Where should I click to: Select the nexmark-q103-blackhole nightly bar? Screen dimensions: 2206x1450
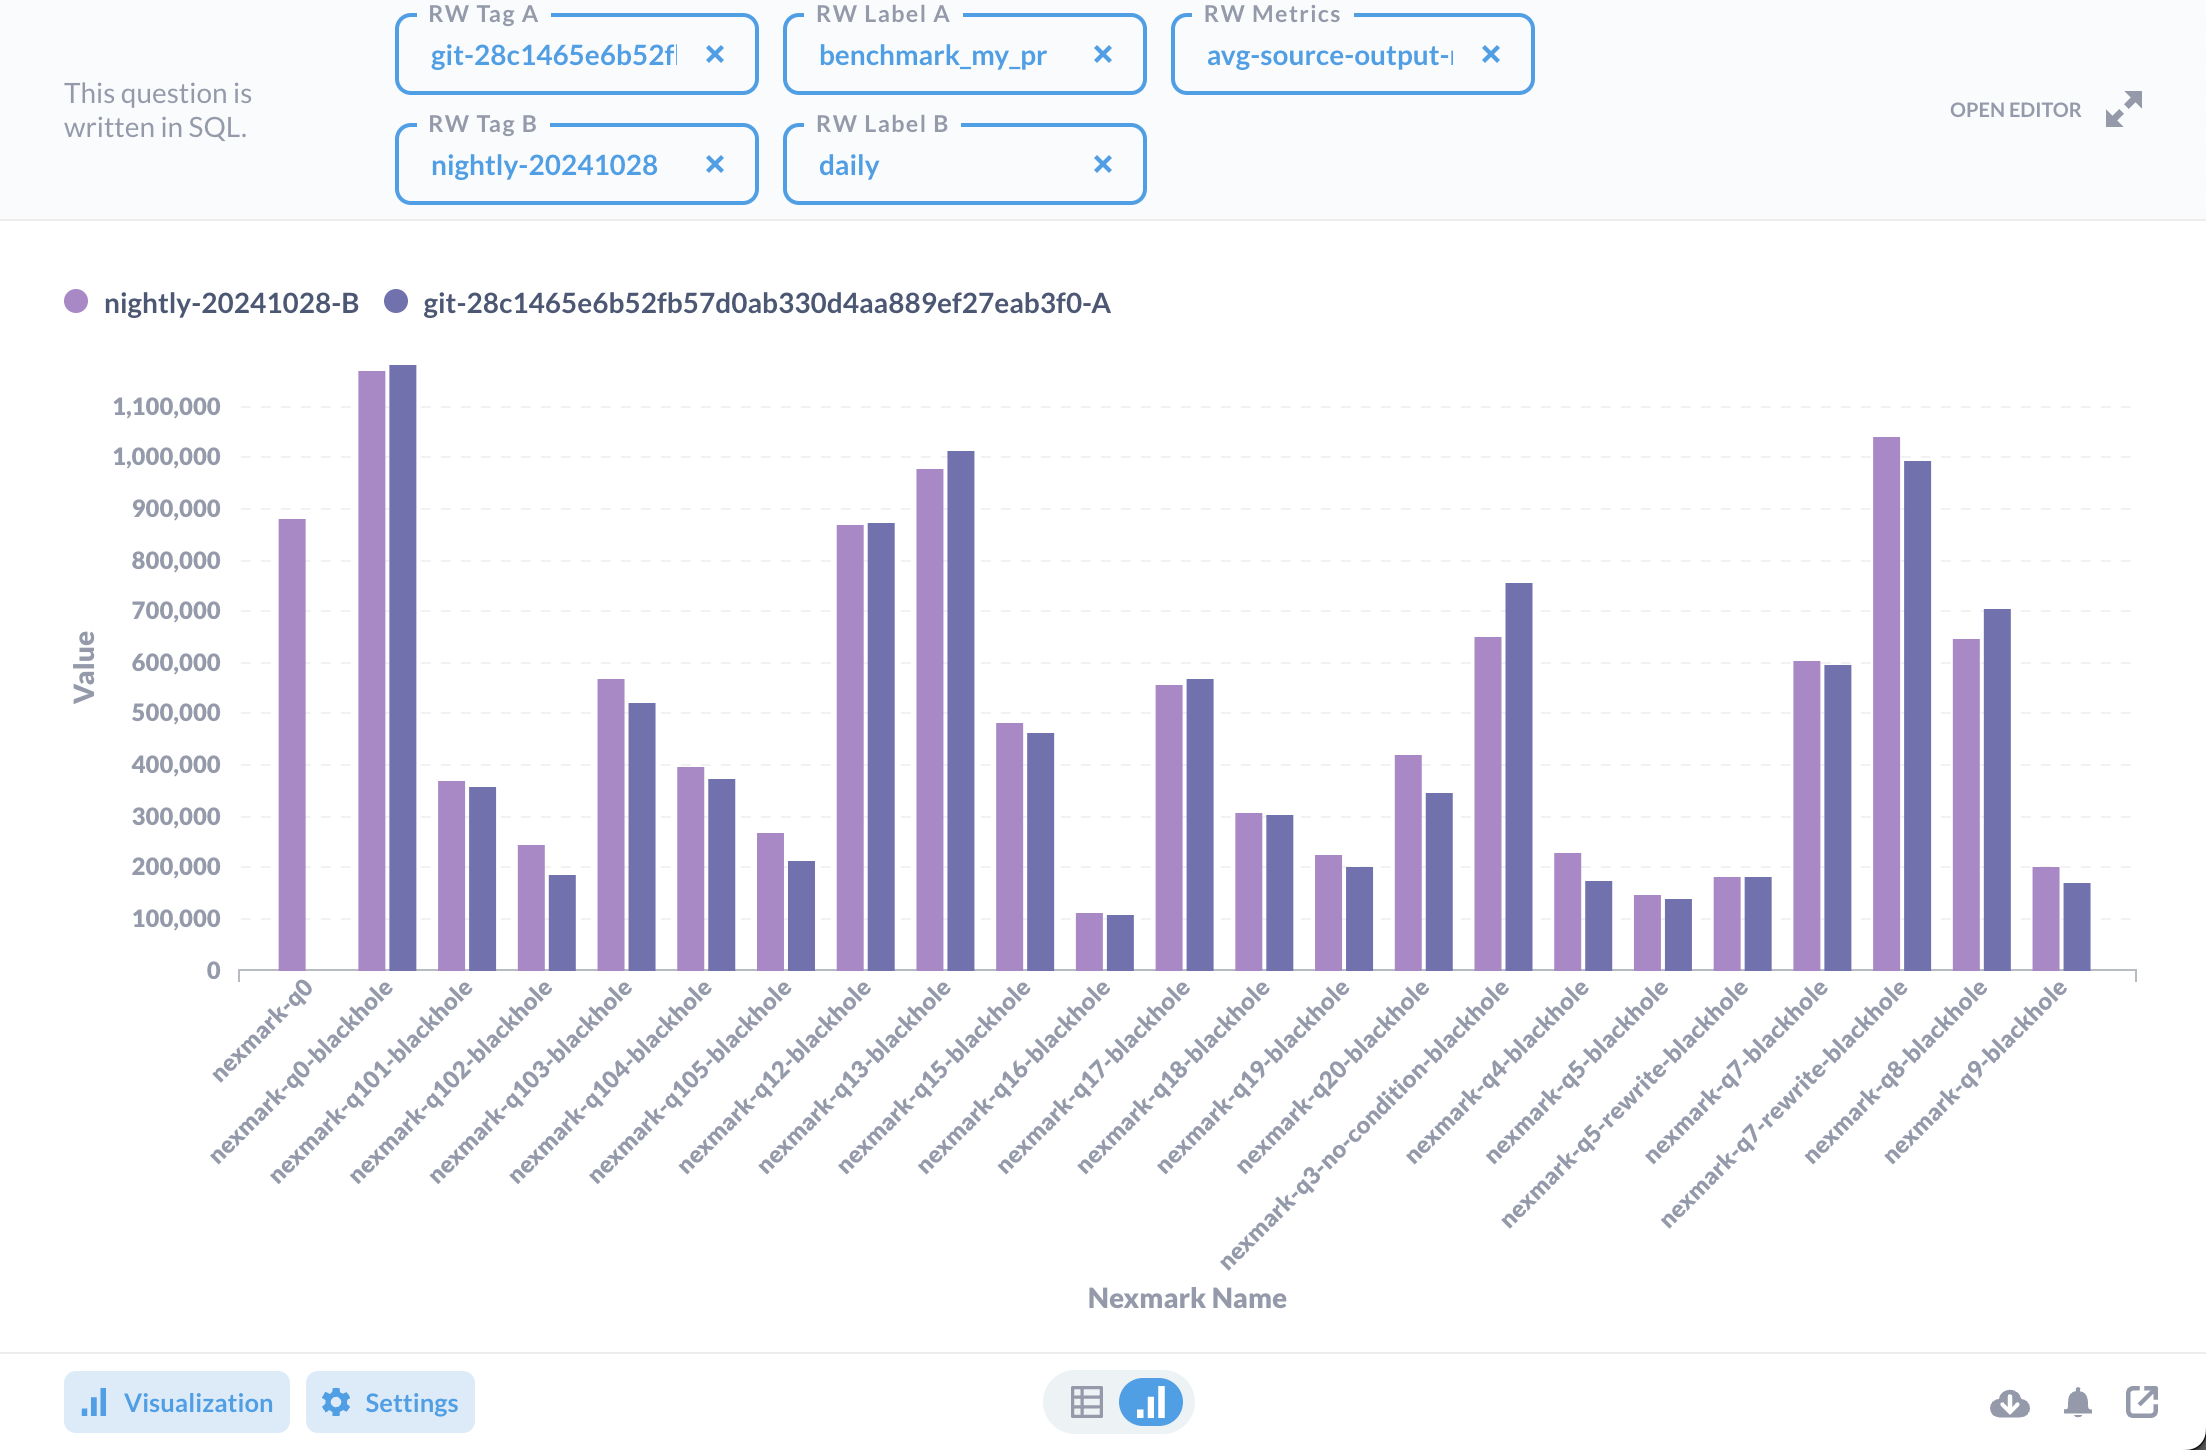[x=611, y=824]
